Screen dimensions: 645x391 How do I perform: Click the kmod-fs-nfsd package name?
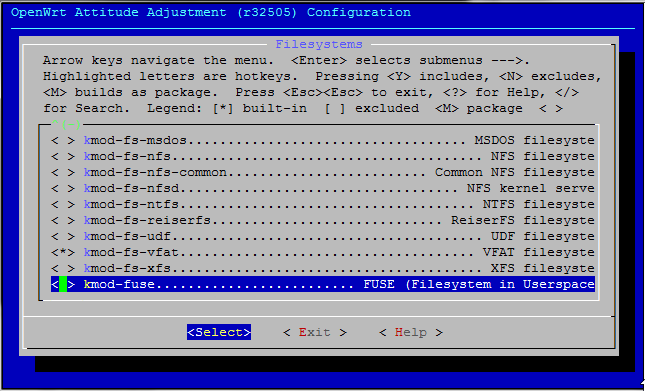coord(131,189)
